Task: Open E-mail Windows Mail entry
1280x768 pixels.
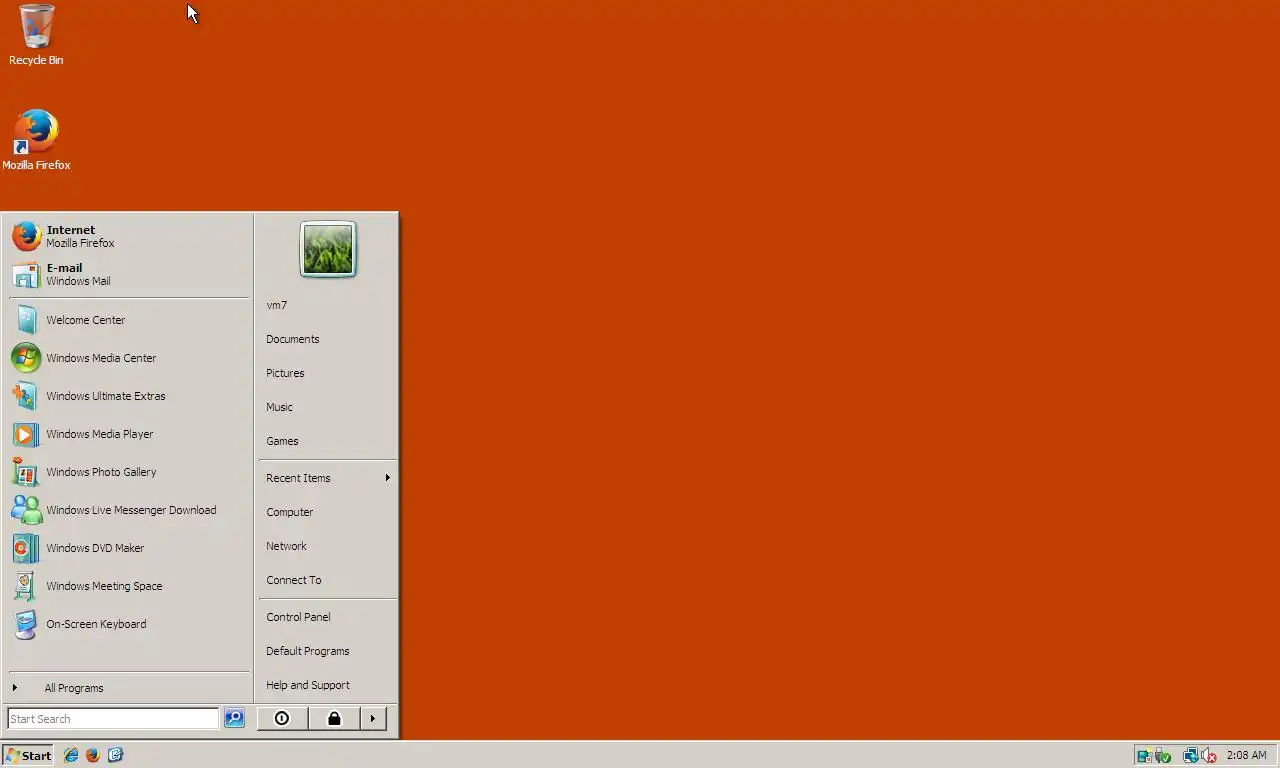Action: [129, 274]
